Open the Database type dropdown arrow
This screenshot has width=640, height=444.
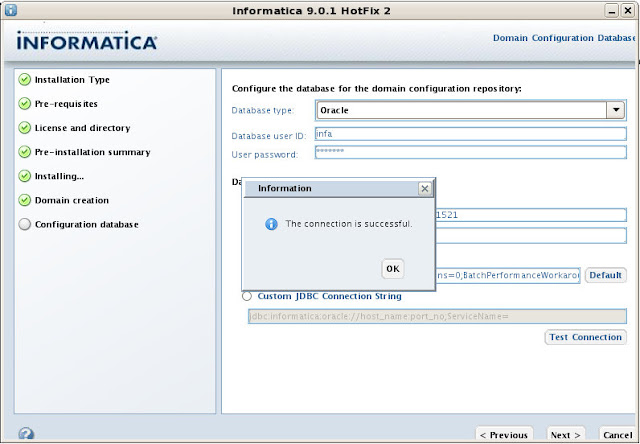[x=616, y=110]
